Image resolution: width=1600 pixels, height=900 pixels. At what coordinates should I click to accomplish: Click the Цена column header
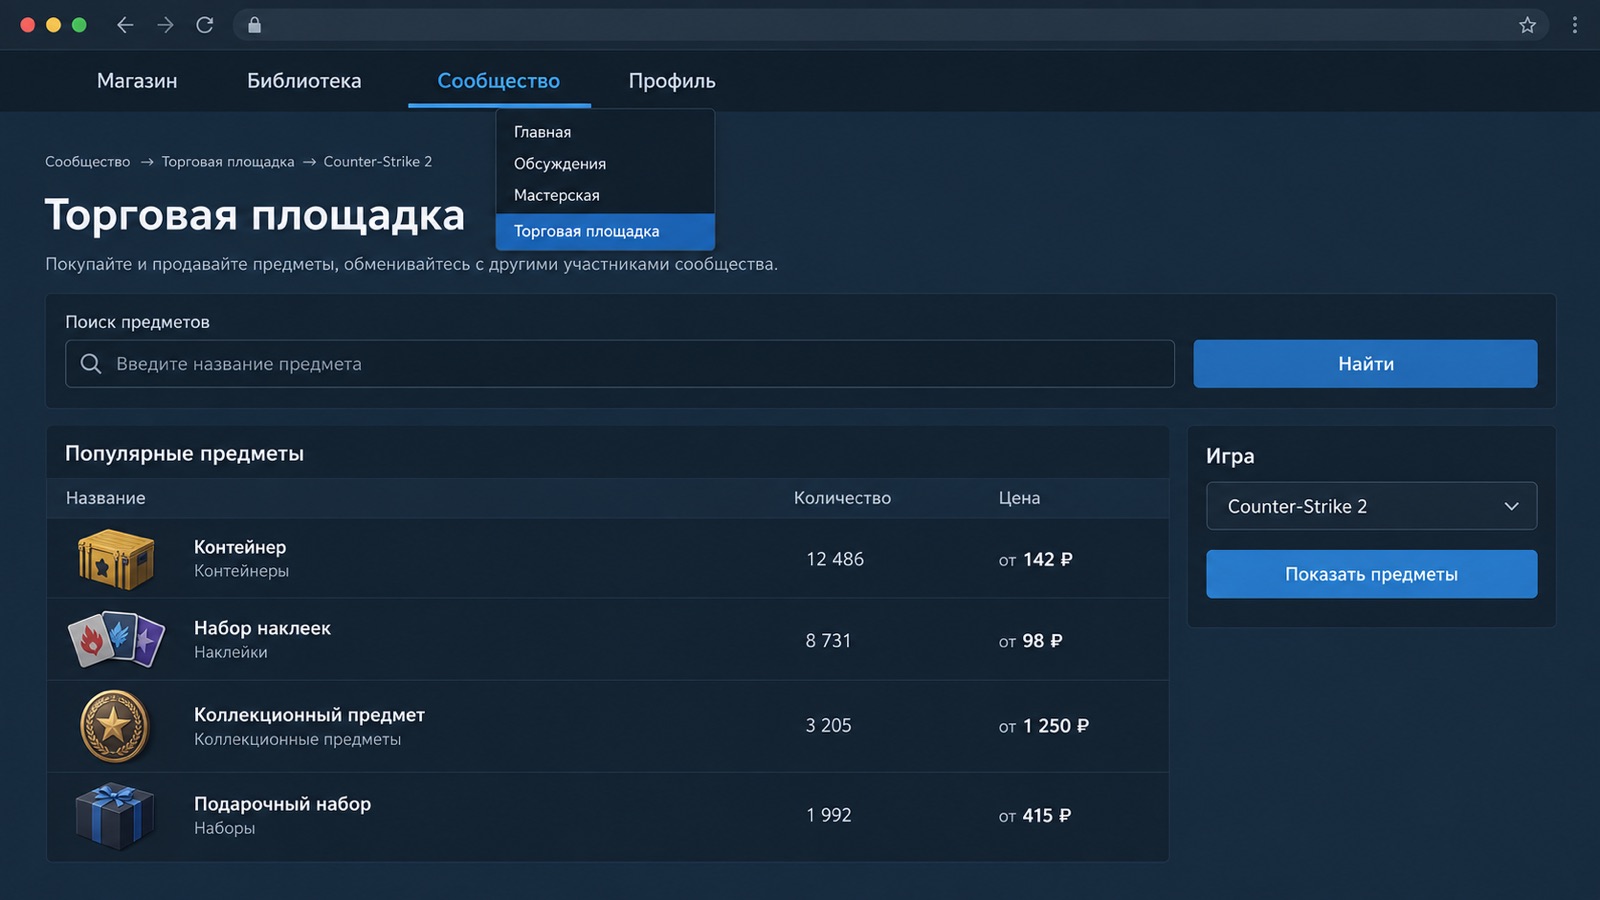(1019, 498)
